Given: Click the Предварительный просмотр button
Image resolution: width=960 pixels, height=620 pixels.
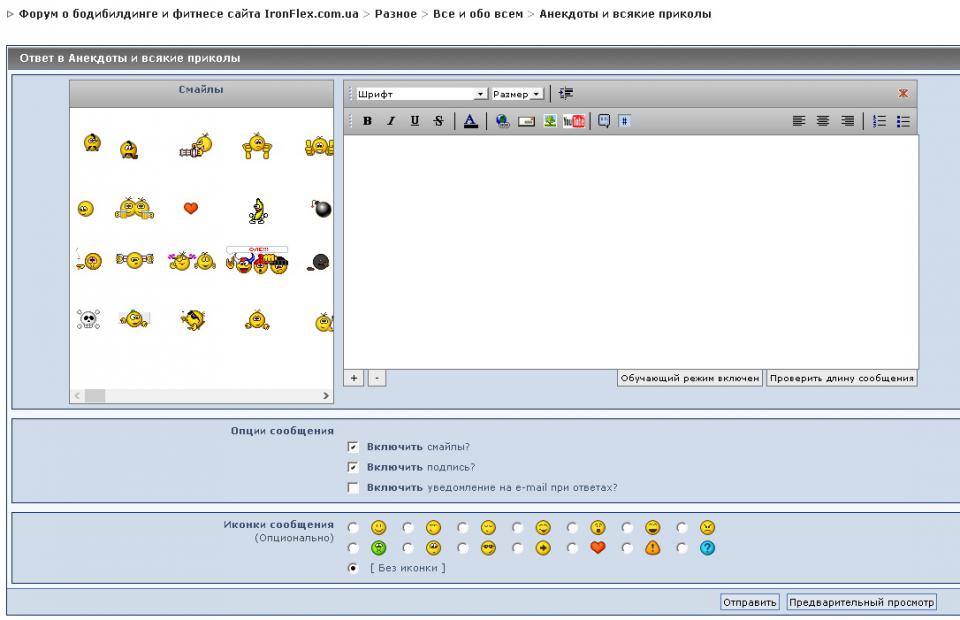Looking at the screenshot, I should 860,602.
